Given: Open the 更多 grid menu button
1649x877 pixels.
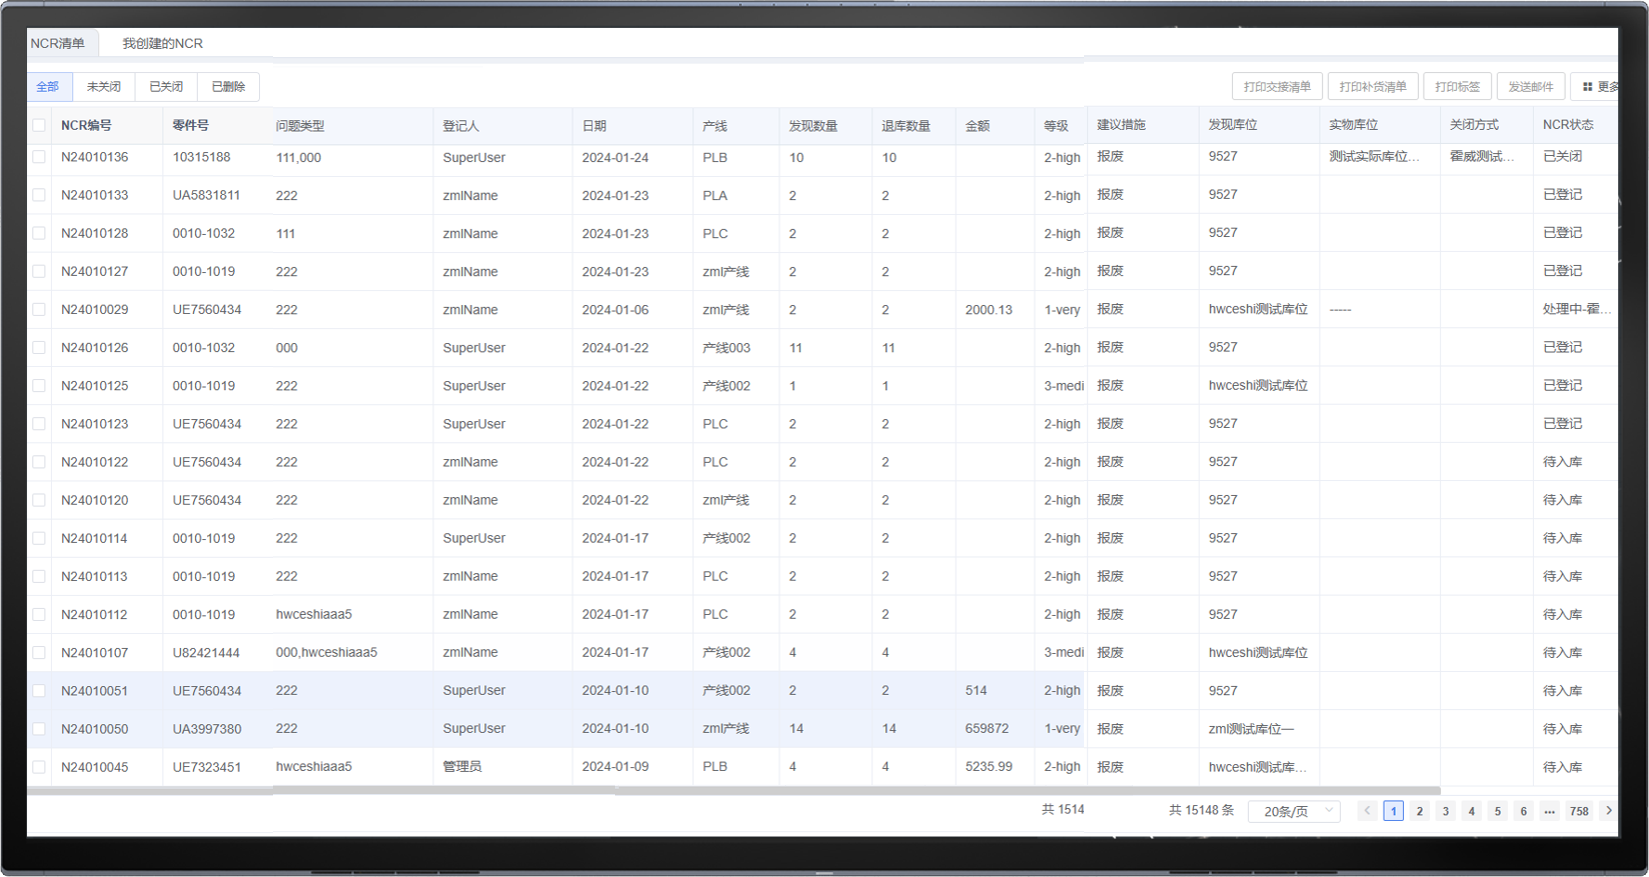Looking at the screenshot, I should 1599,87.
